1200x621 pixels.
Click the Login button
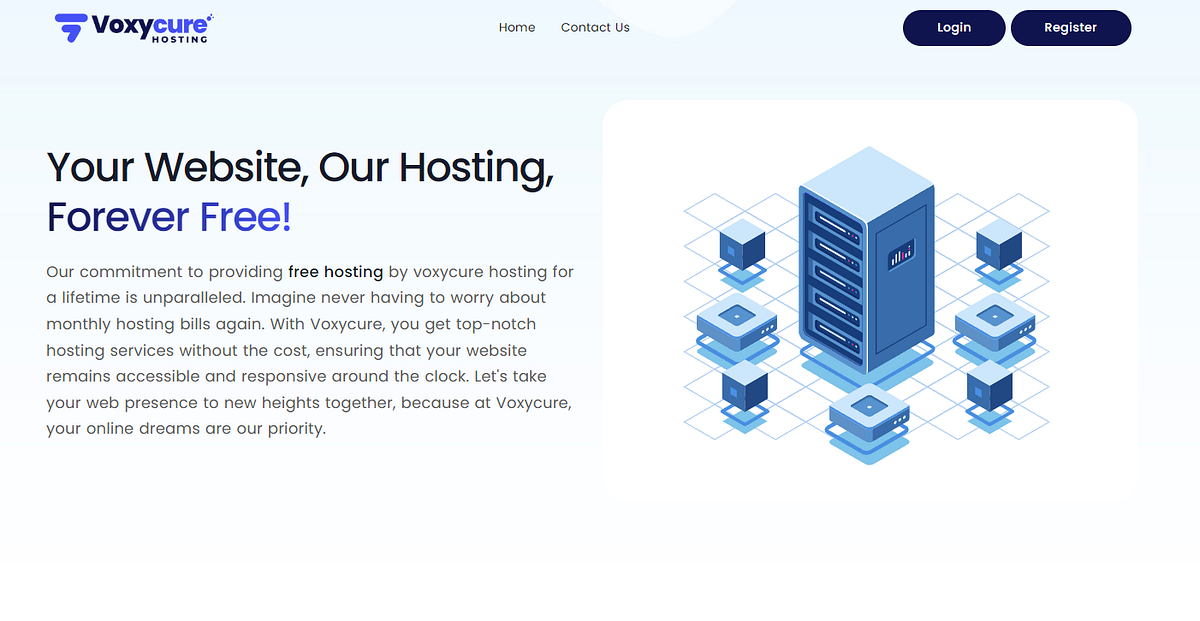tap(953, 28)
